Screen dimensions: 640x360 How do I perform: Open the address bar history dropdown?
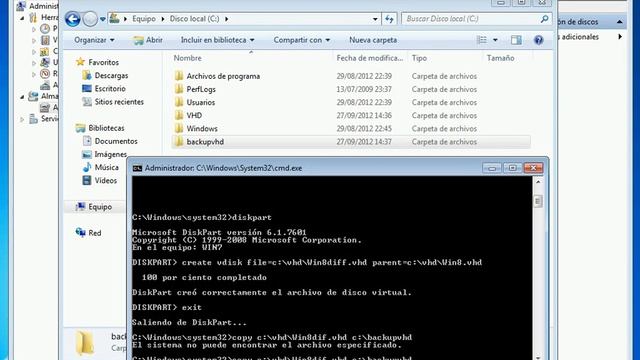[375, 19]
